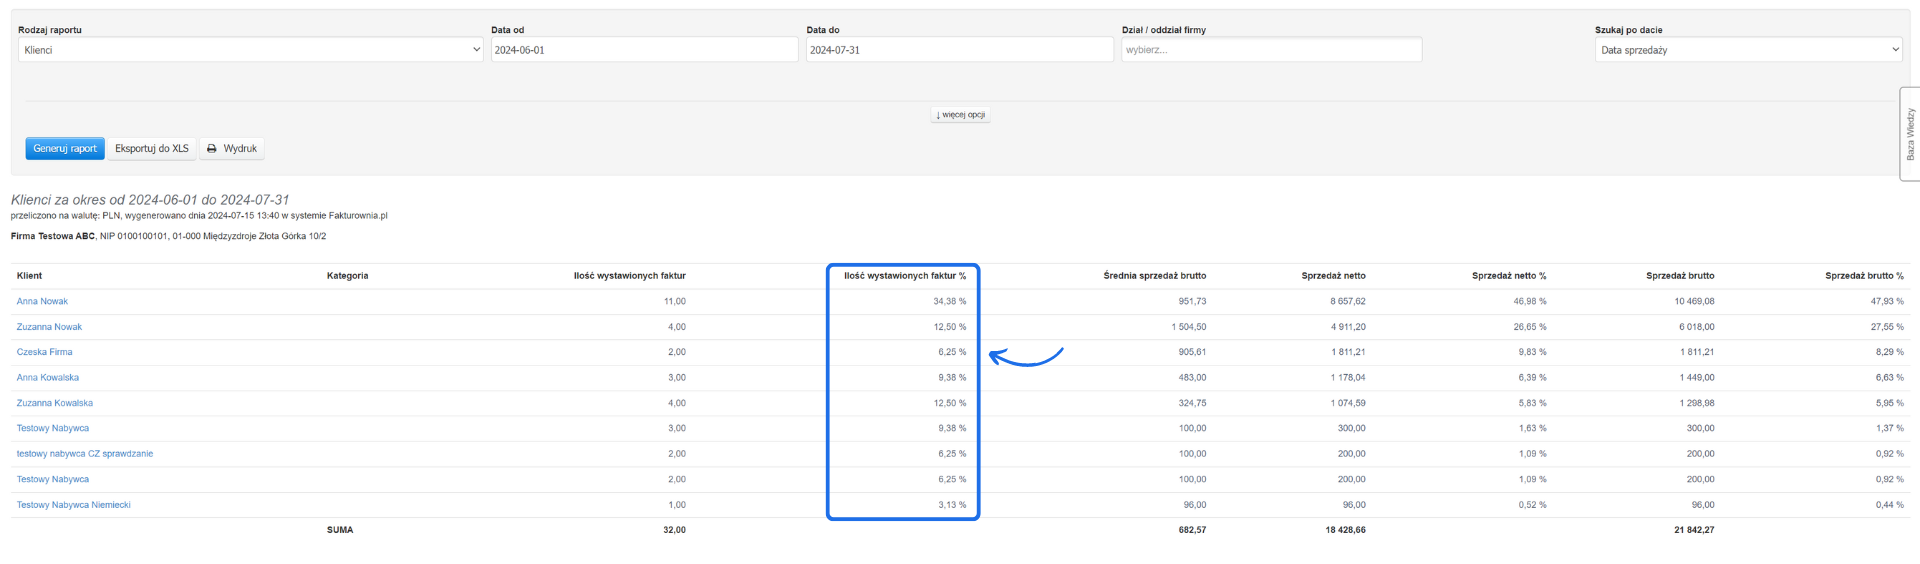This screenshot has width=1920, height=564.
Task: Open the Anna Nowak client link
Action: click(42, 301)
